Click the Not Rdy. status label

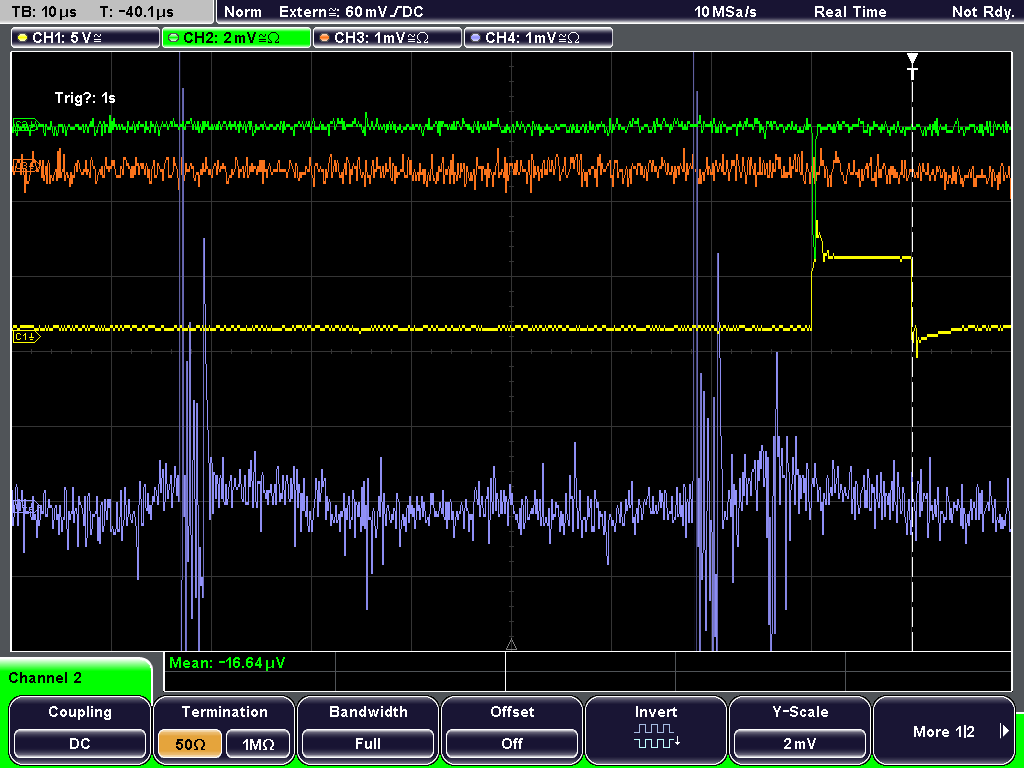(x=982, y=12)
